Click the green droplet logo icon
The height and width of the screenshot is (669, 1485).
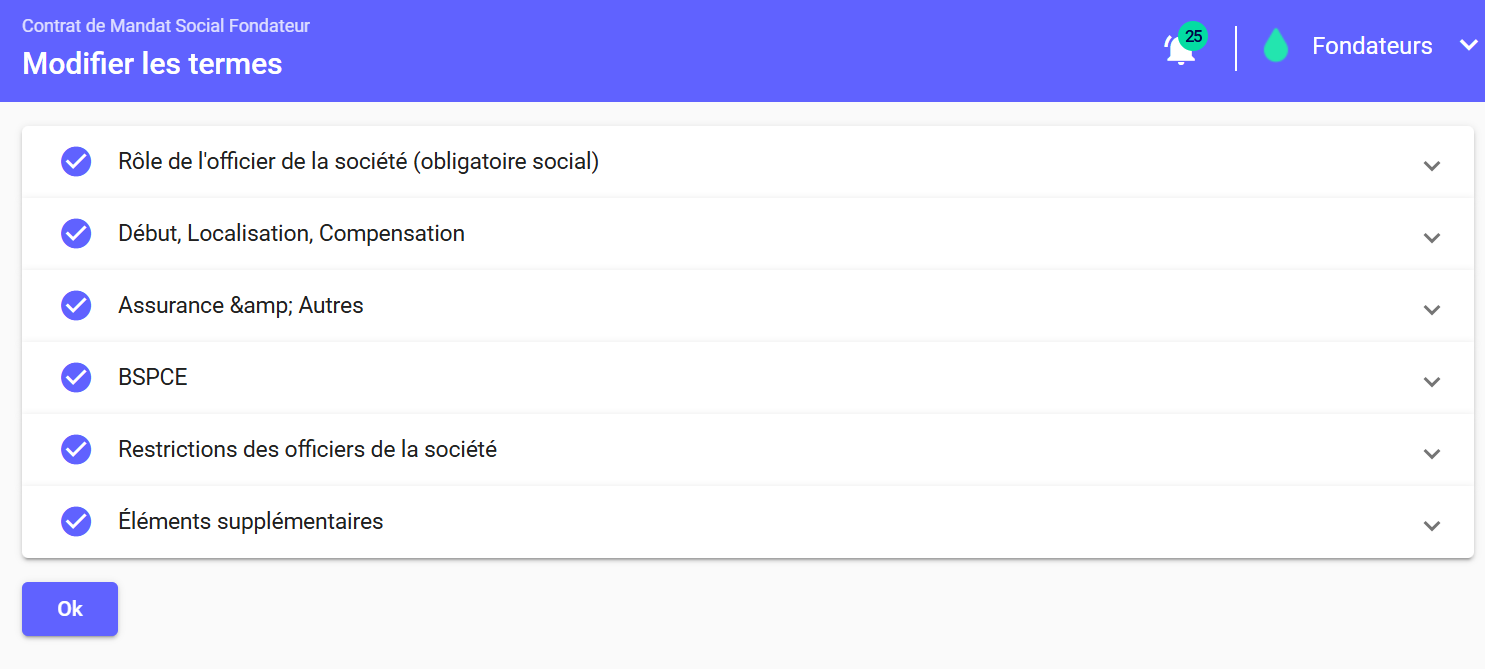click(1275, 46)
